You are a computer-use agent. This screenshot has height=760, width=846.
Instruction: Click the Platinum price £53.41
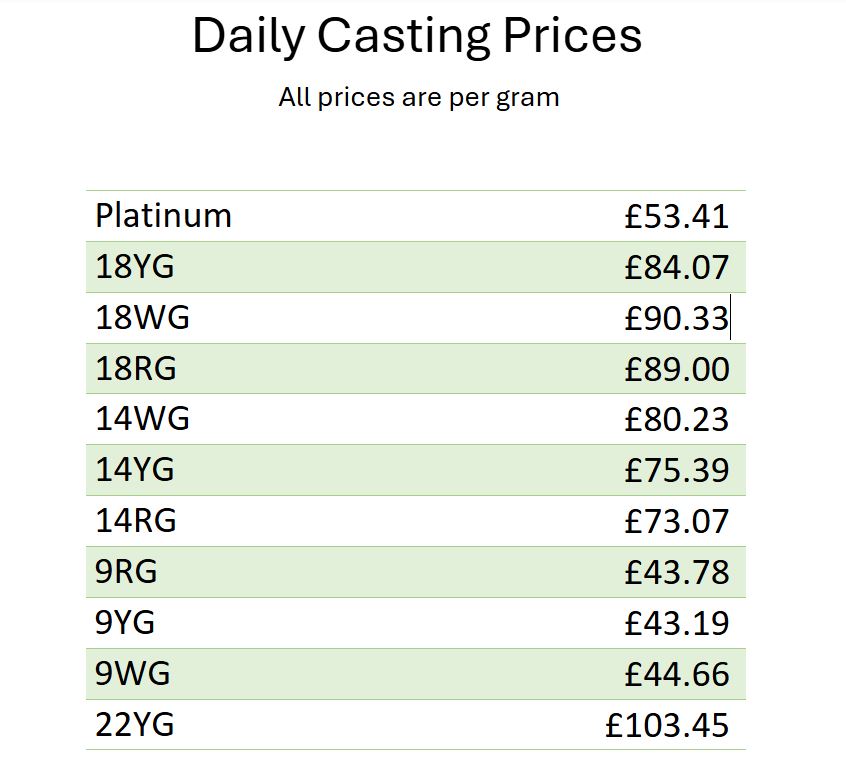click(x=677, y=217)
